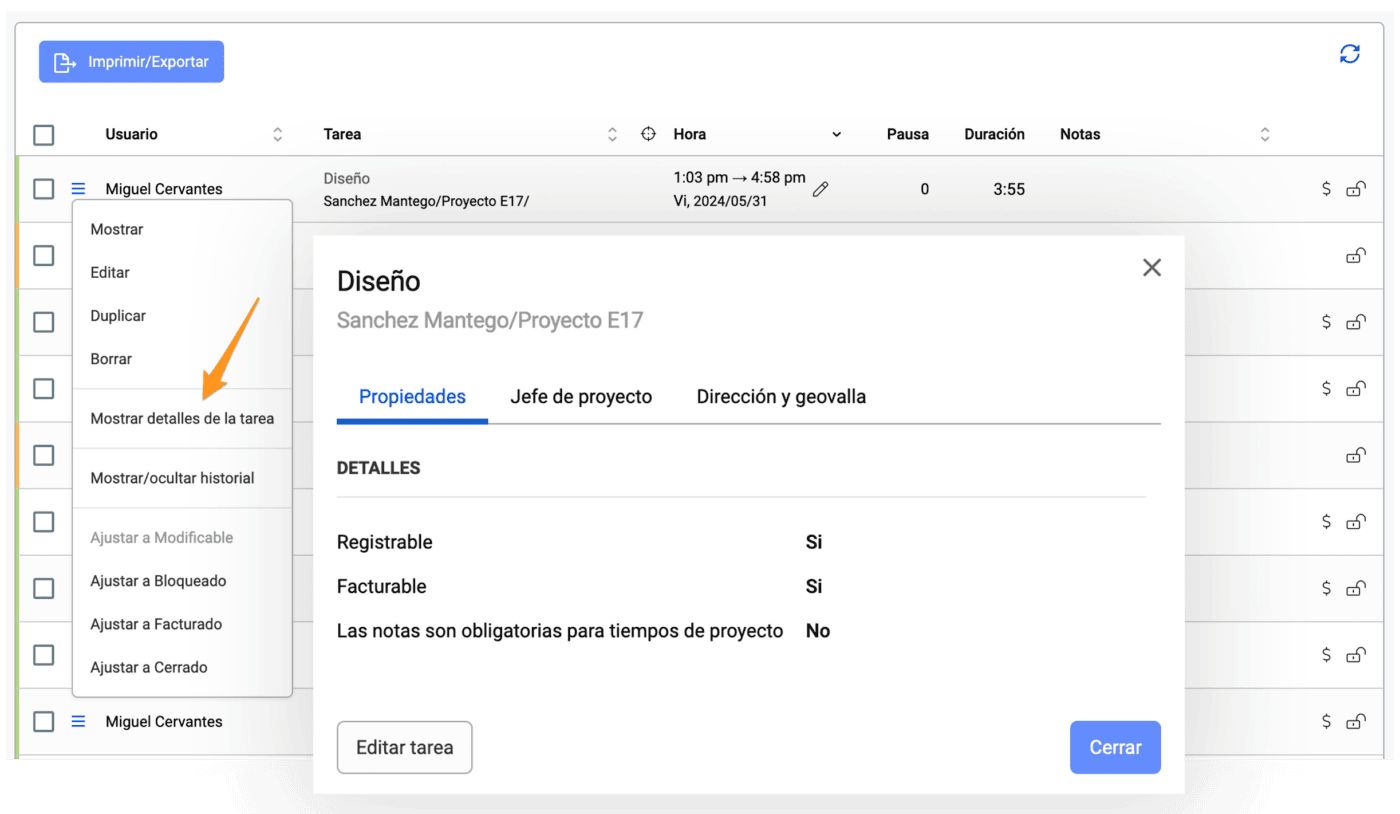Click the Si value beside Facturable
The image size is (1400, 814).
[814, 587]
